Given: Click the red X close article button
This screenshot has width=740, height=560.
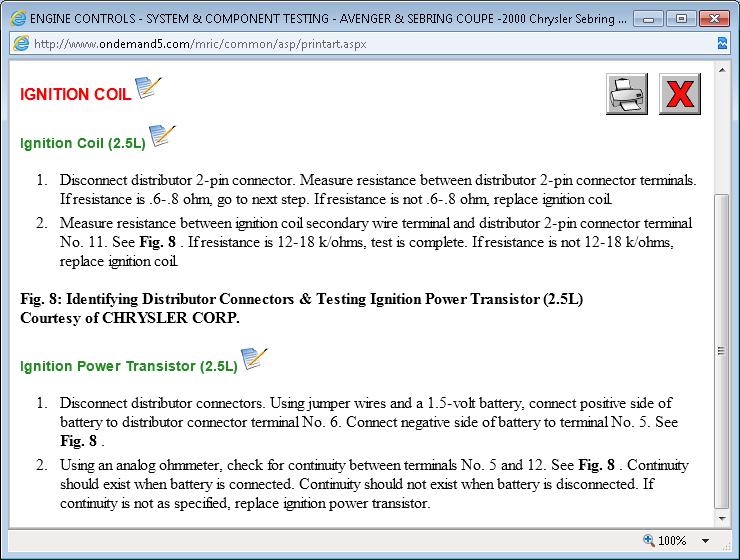Looking at the screenshot, I should pos(680,94).
